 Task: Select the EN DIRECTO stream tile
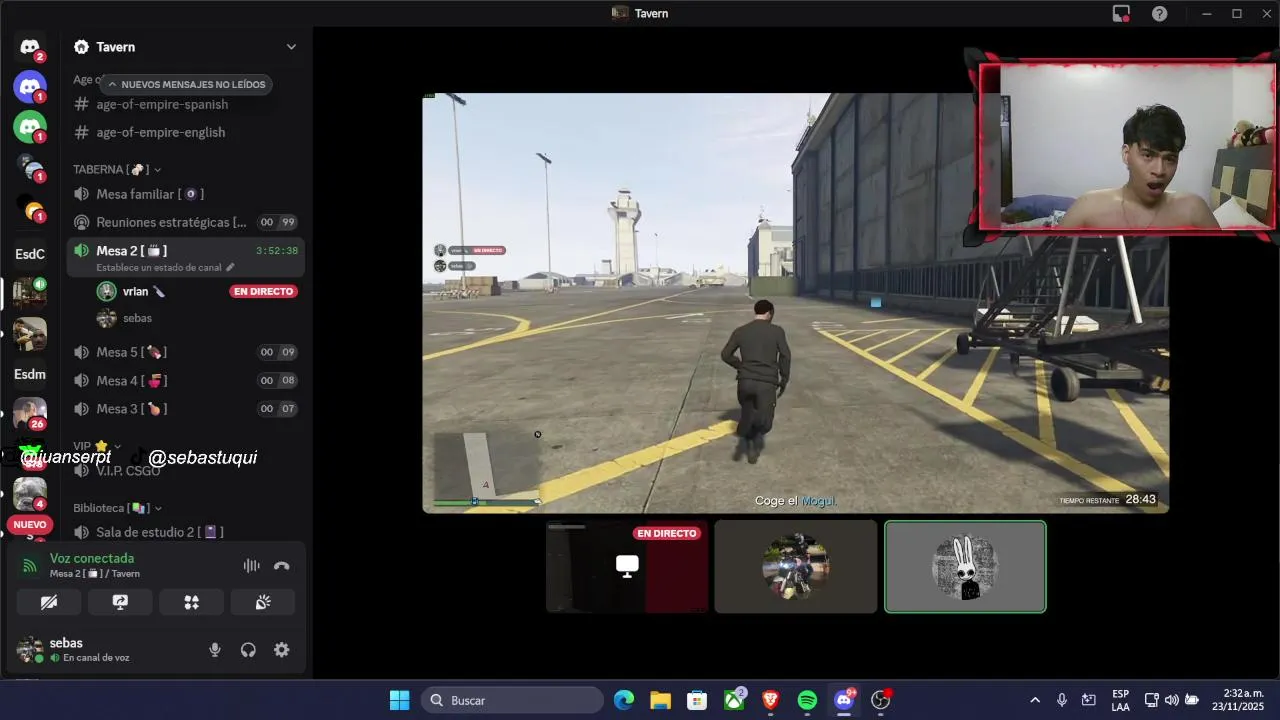[x=627, y=567]
